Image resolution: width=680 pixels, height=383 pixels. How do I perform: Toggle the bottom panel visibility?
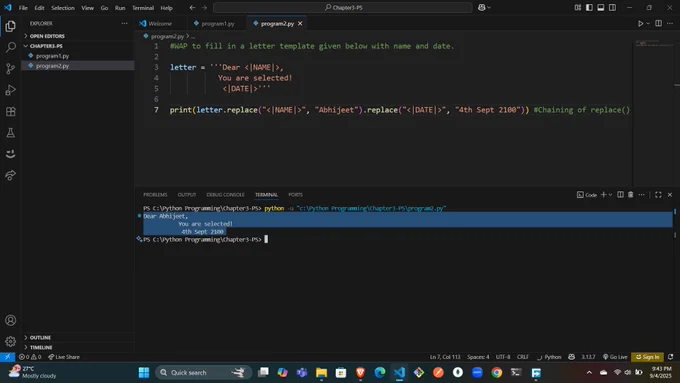[601, 7]
